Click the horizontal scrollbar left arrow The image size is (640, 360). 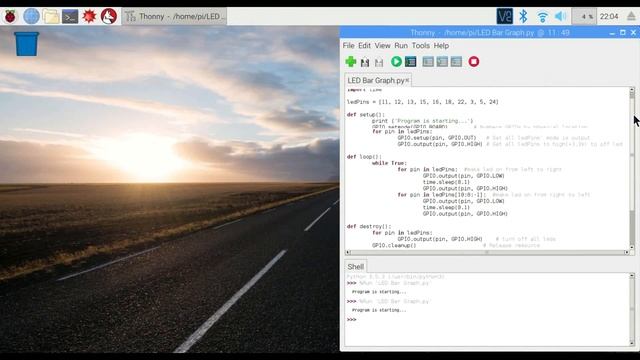[x=348, y=252]
